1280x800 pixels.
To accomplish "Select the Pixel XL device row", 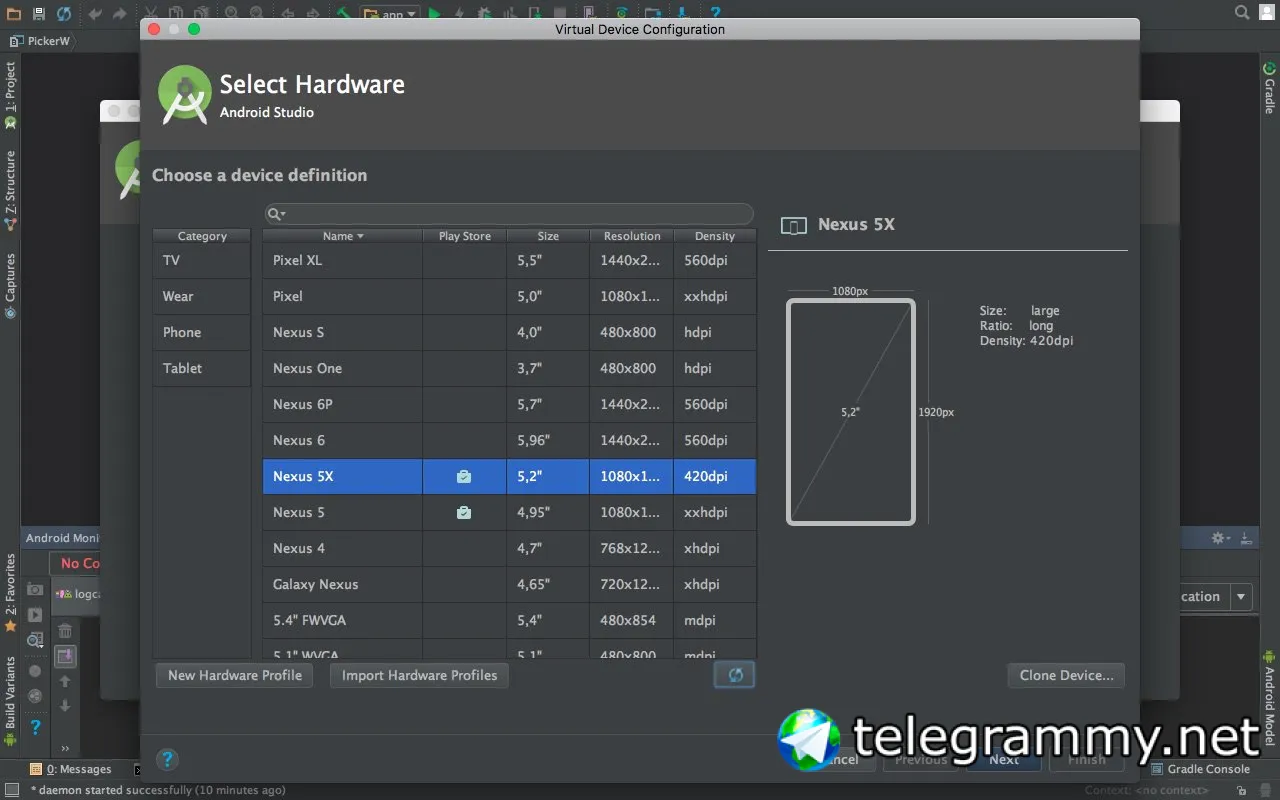I will [x=509, y=260].
